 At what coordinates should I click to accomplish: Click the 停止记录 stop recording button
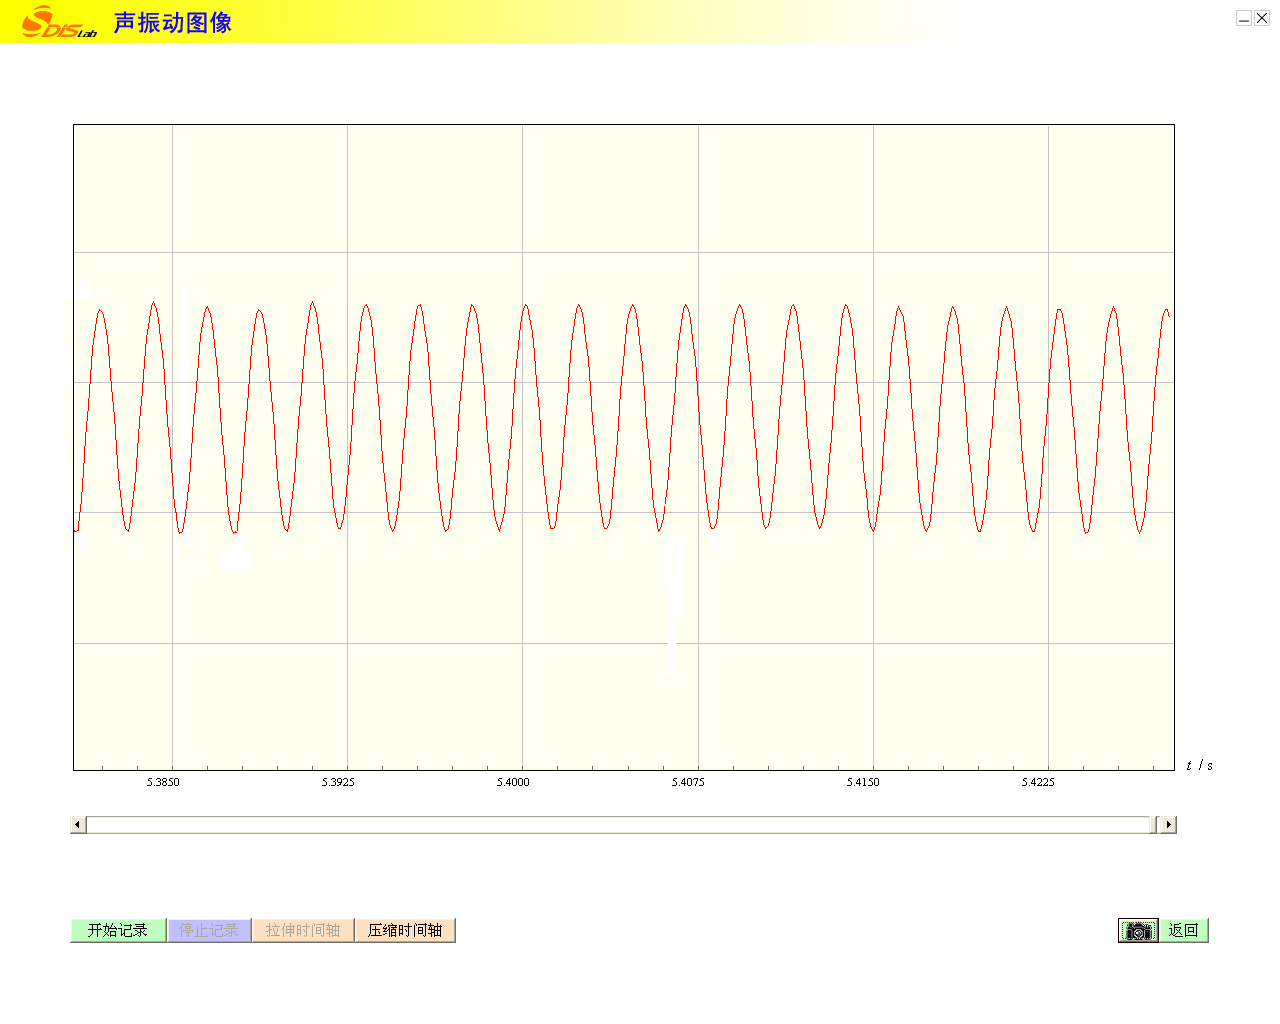coord(209,931)
